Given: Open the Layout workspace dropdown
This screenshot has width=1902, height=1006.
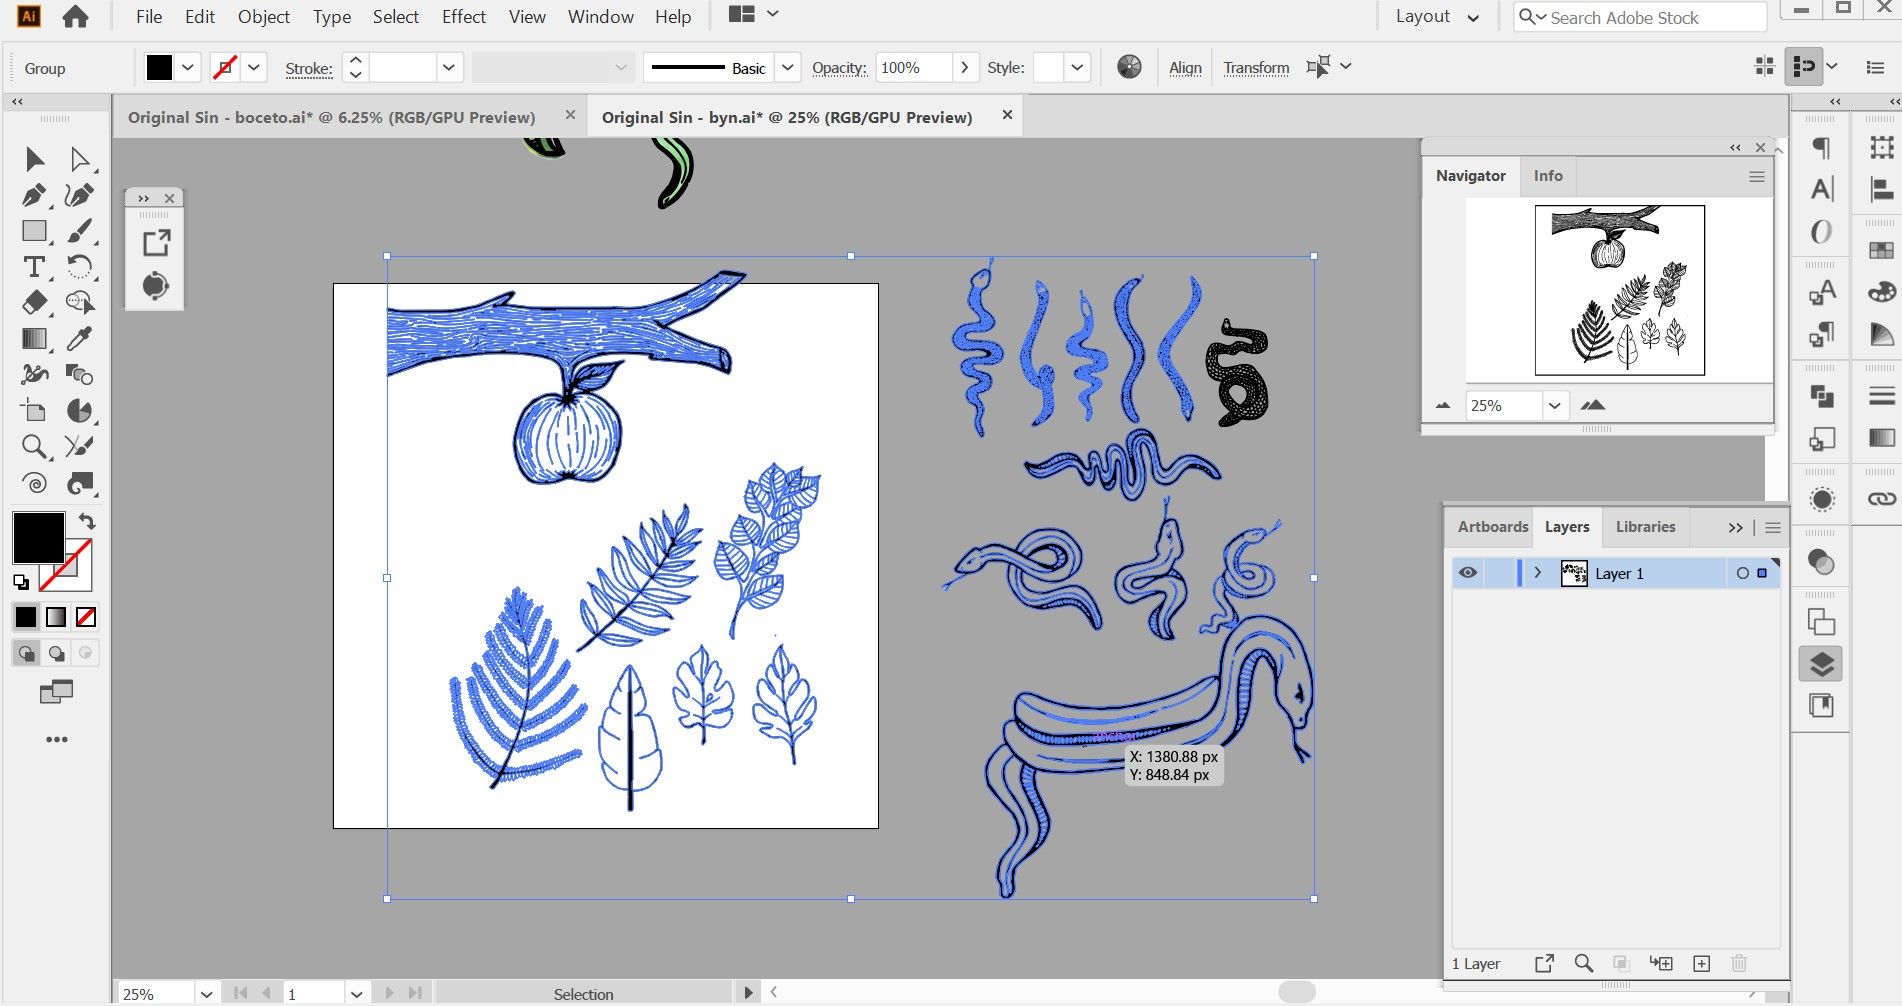Looking at the screenshot, I should (1437, 17).
